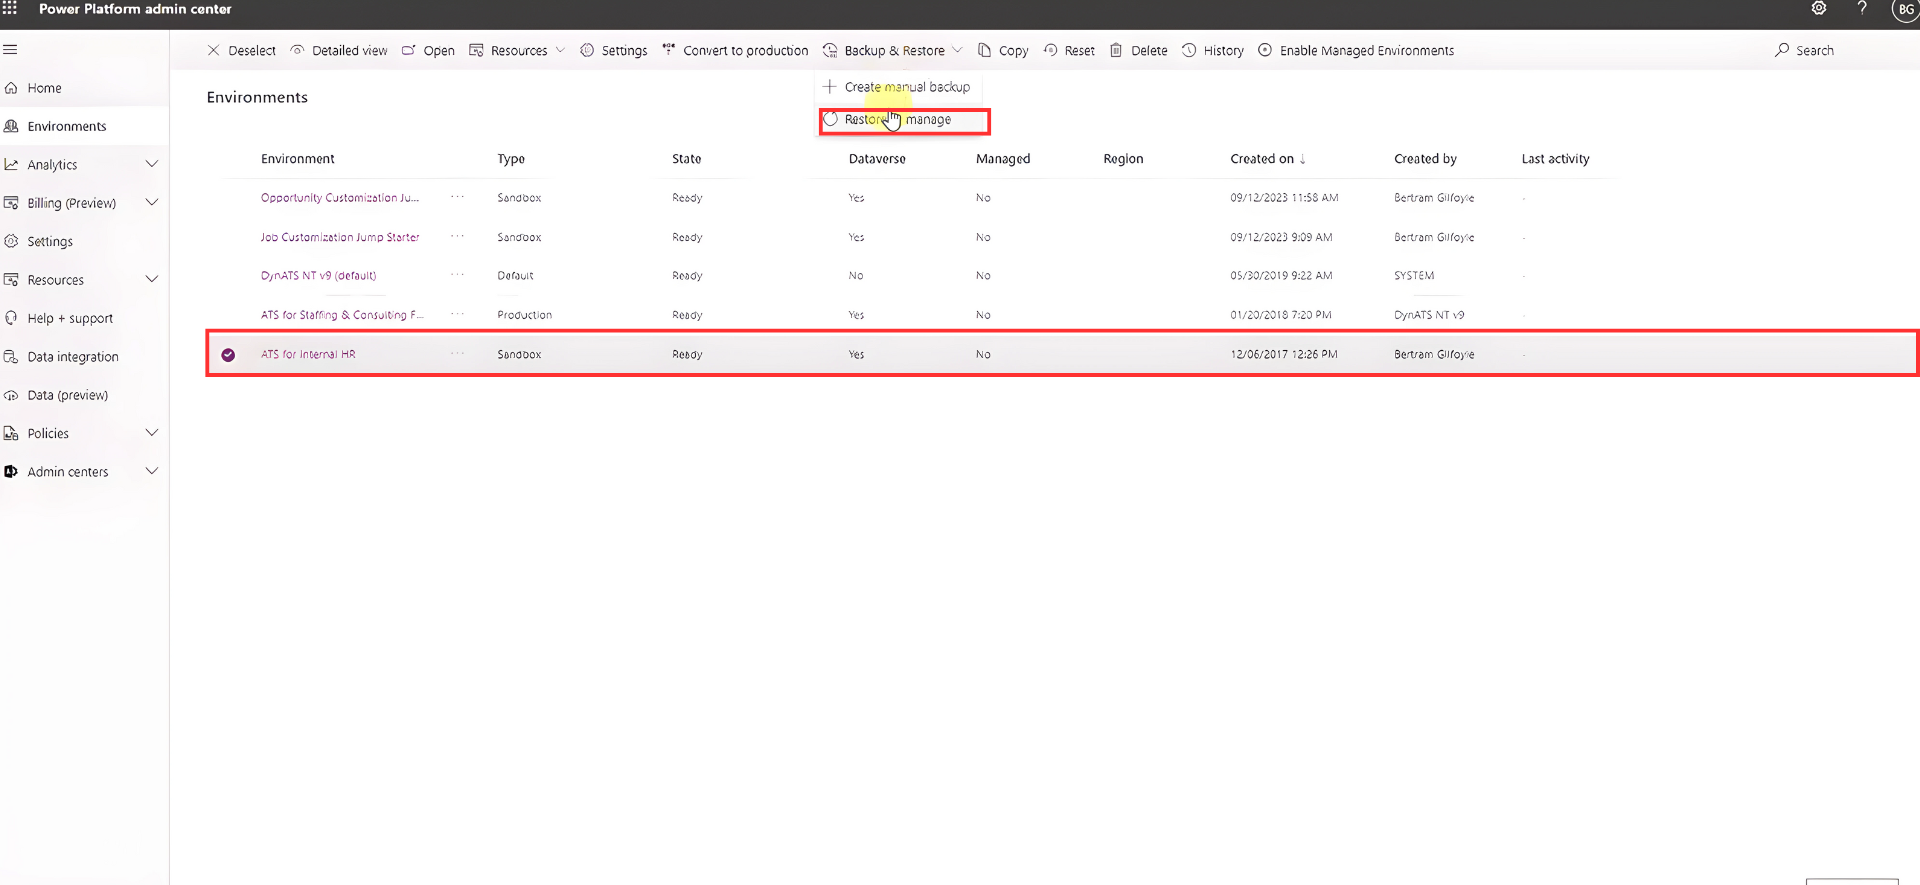
Task: Click the Billing (Preview) icon
Action: pyautogui.click(x=11, y=203)
